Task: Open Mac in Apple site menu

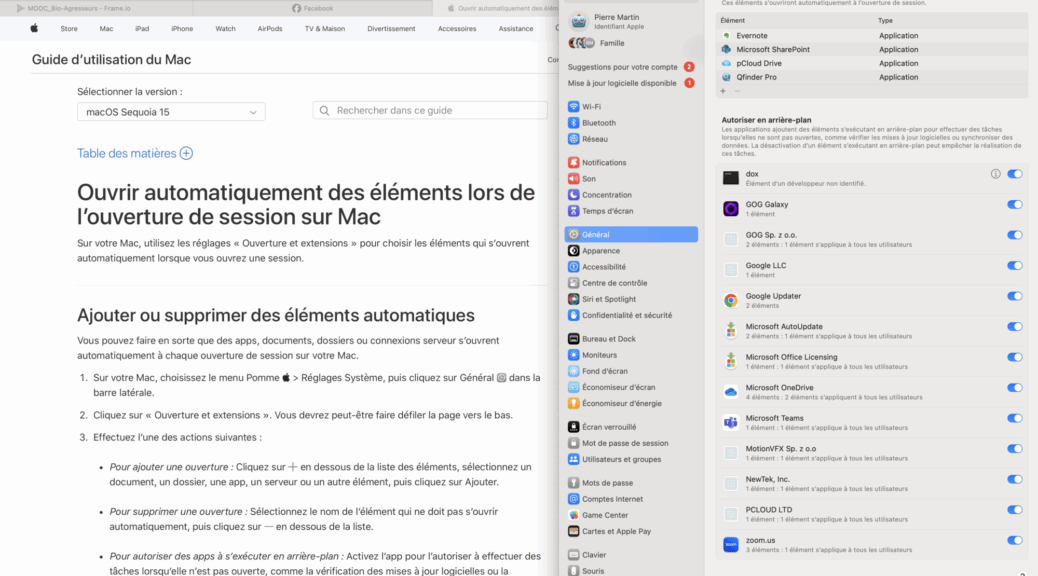Action: (107, 28)
